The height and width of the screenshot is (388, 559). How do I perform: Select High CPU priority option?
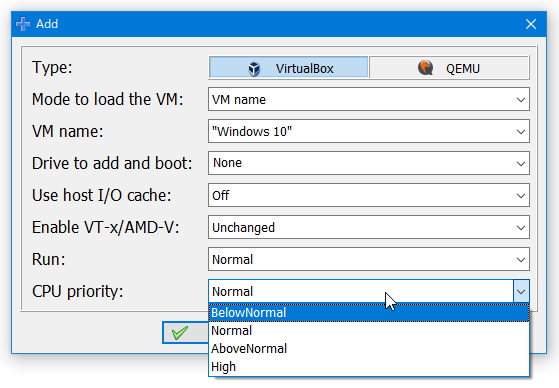[369, 367]
